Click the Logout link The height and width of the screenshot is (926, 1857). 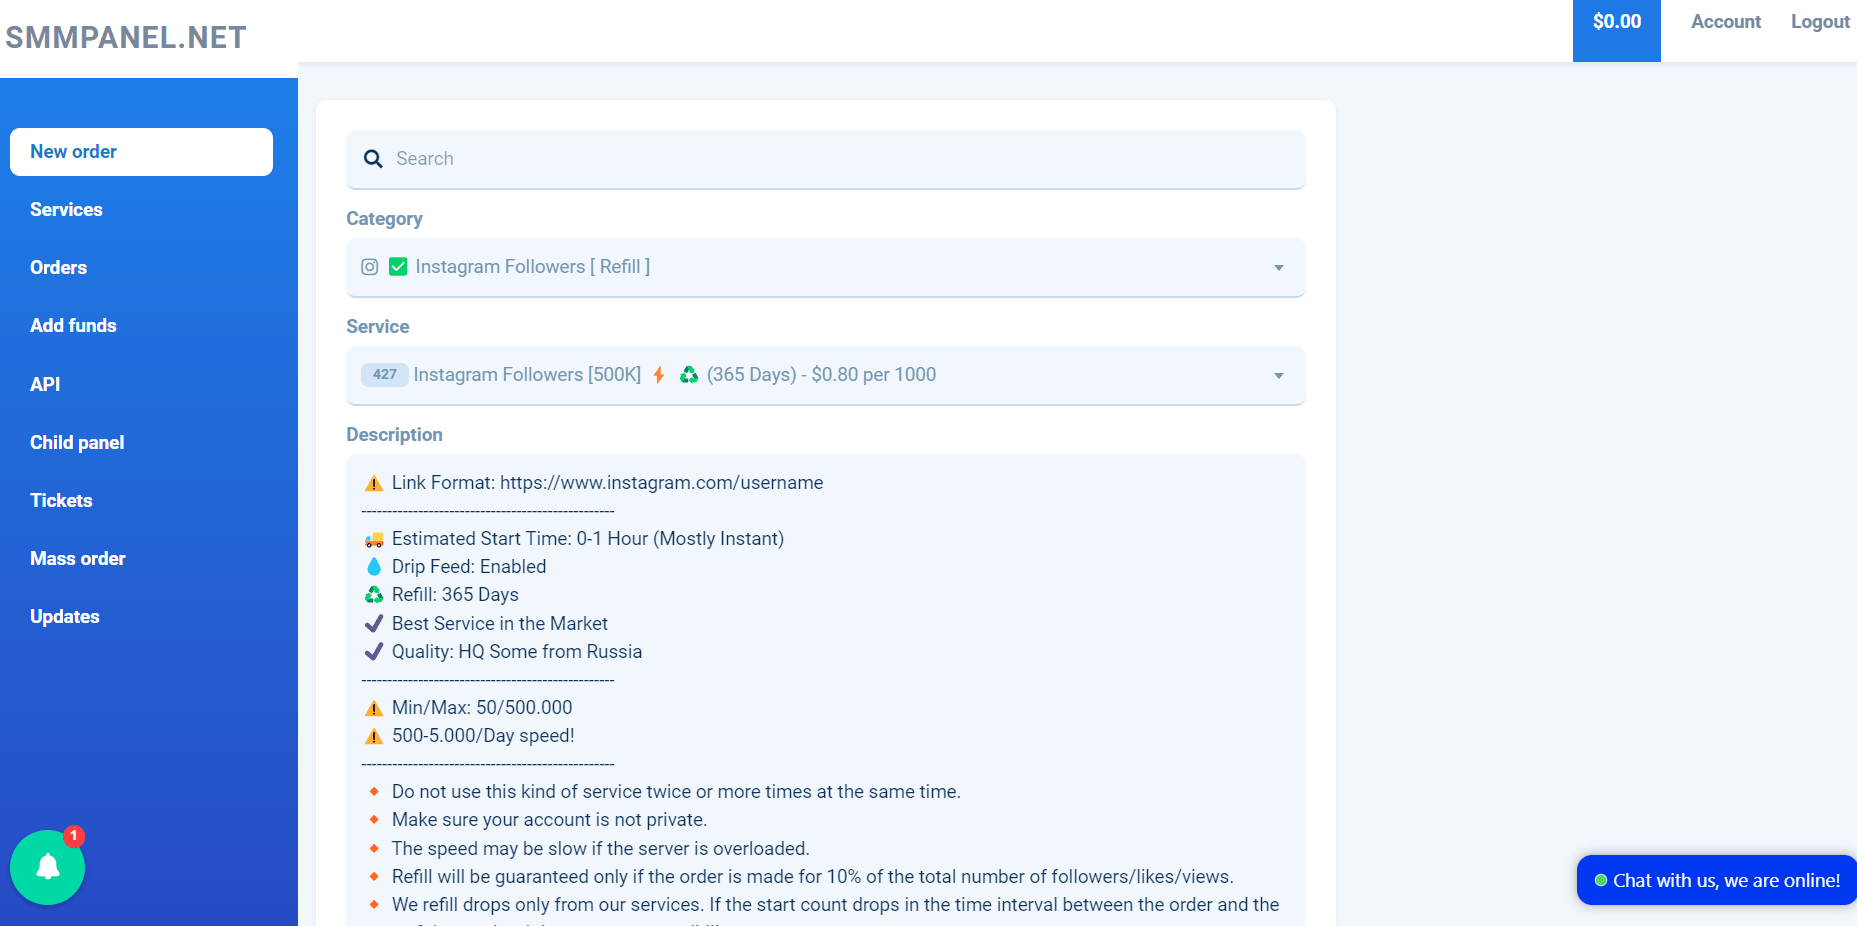(1819, 22)
